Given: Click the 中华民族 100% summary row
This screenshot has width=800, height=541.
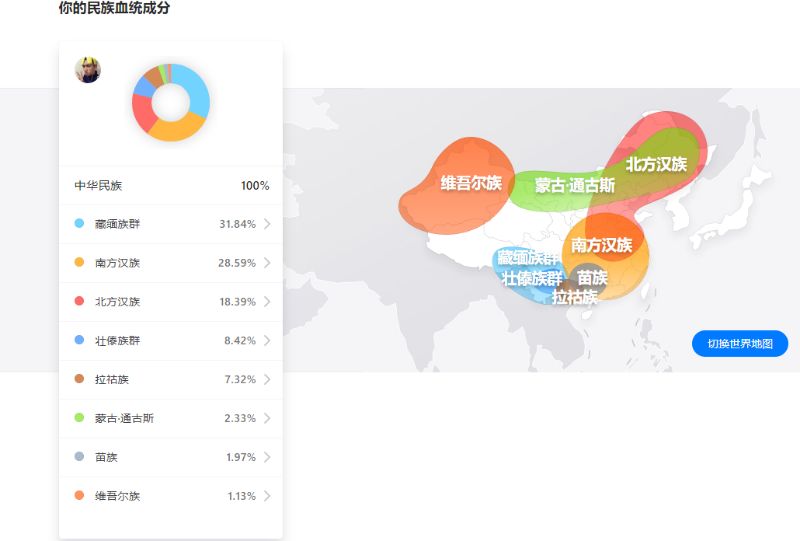Looking at the screenshot, I should coord(170,186).
